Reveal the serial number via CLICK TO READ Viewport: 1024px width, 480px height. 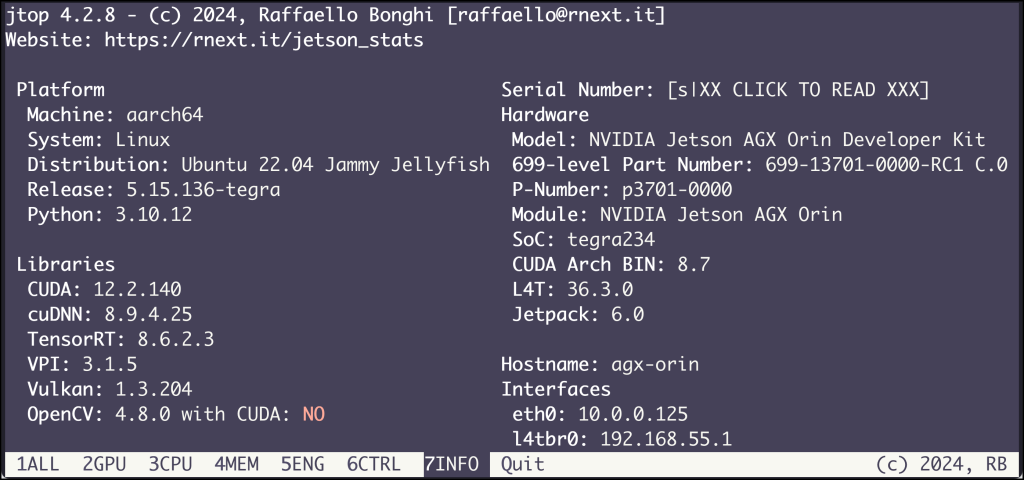tap(798, 90)
